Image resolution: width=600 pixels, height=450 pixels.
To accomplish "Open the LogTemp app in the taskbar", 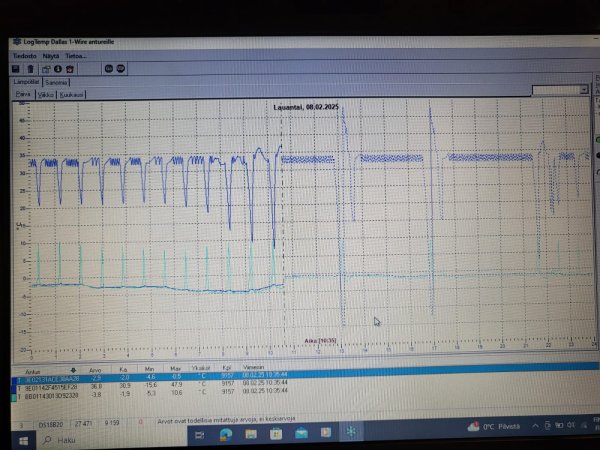I will [x=352, y=432].
